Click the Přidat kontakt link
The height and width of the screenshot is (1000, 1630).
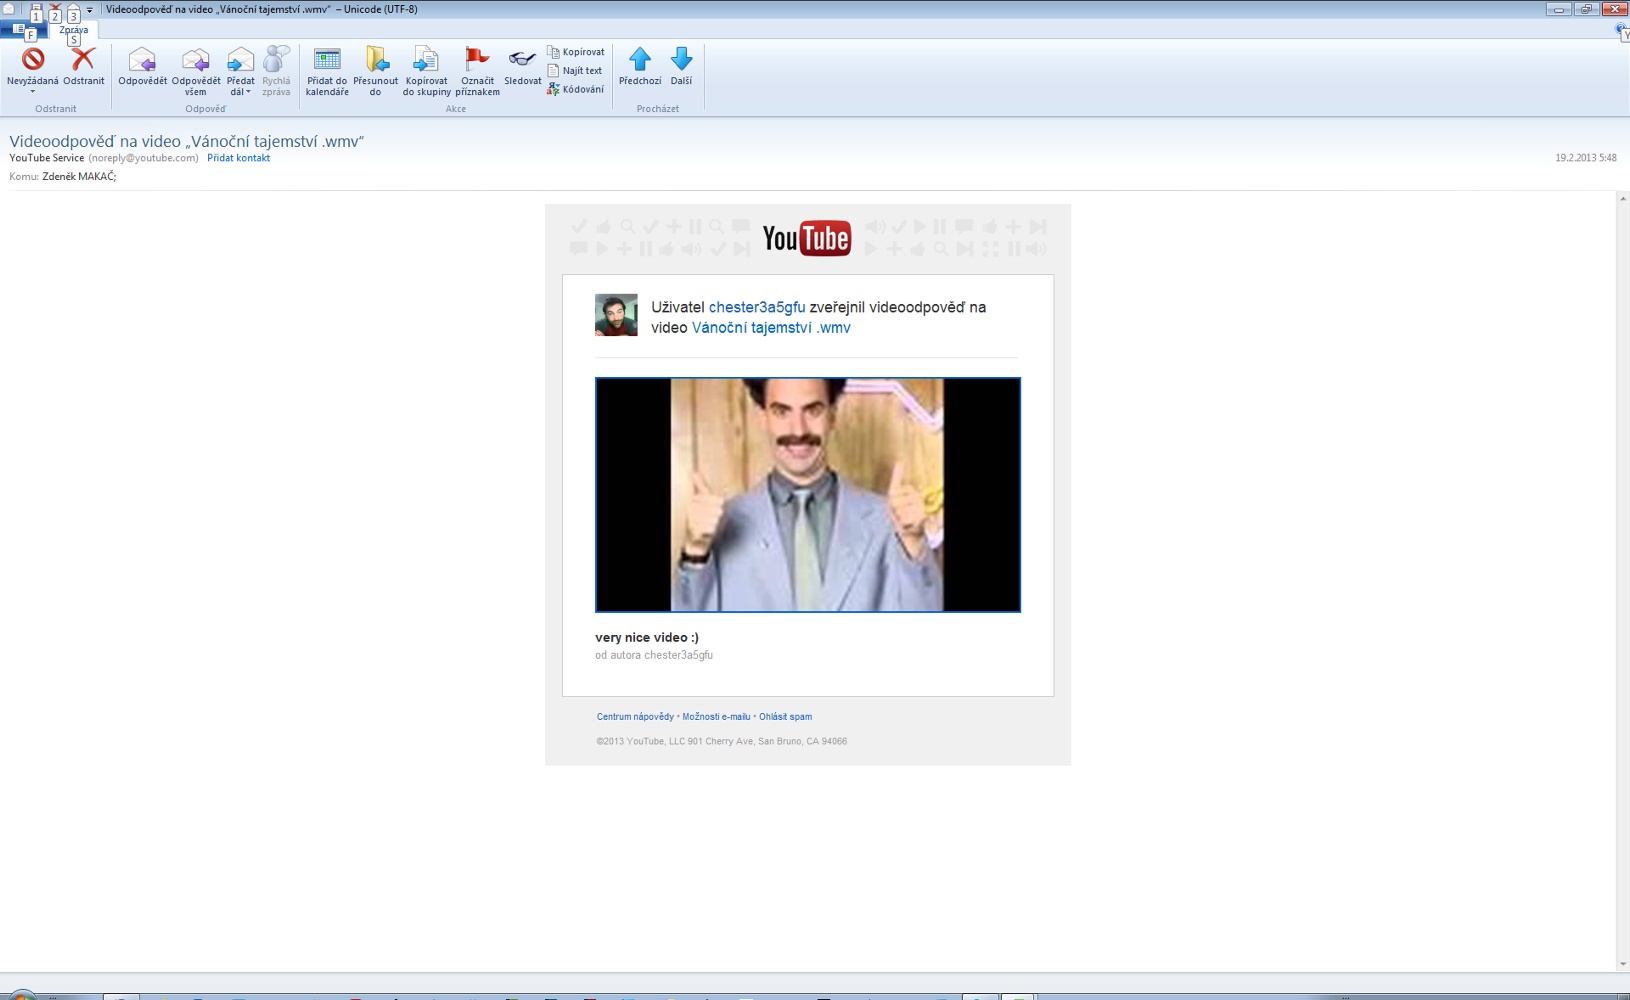coord(238,158)
